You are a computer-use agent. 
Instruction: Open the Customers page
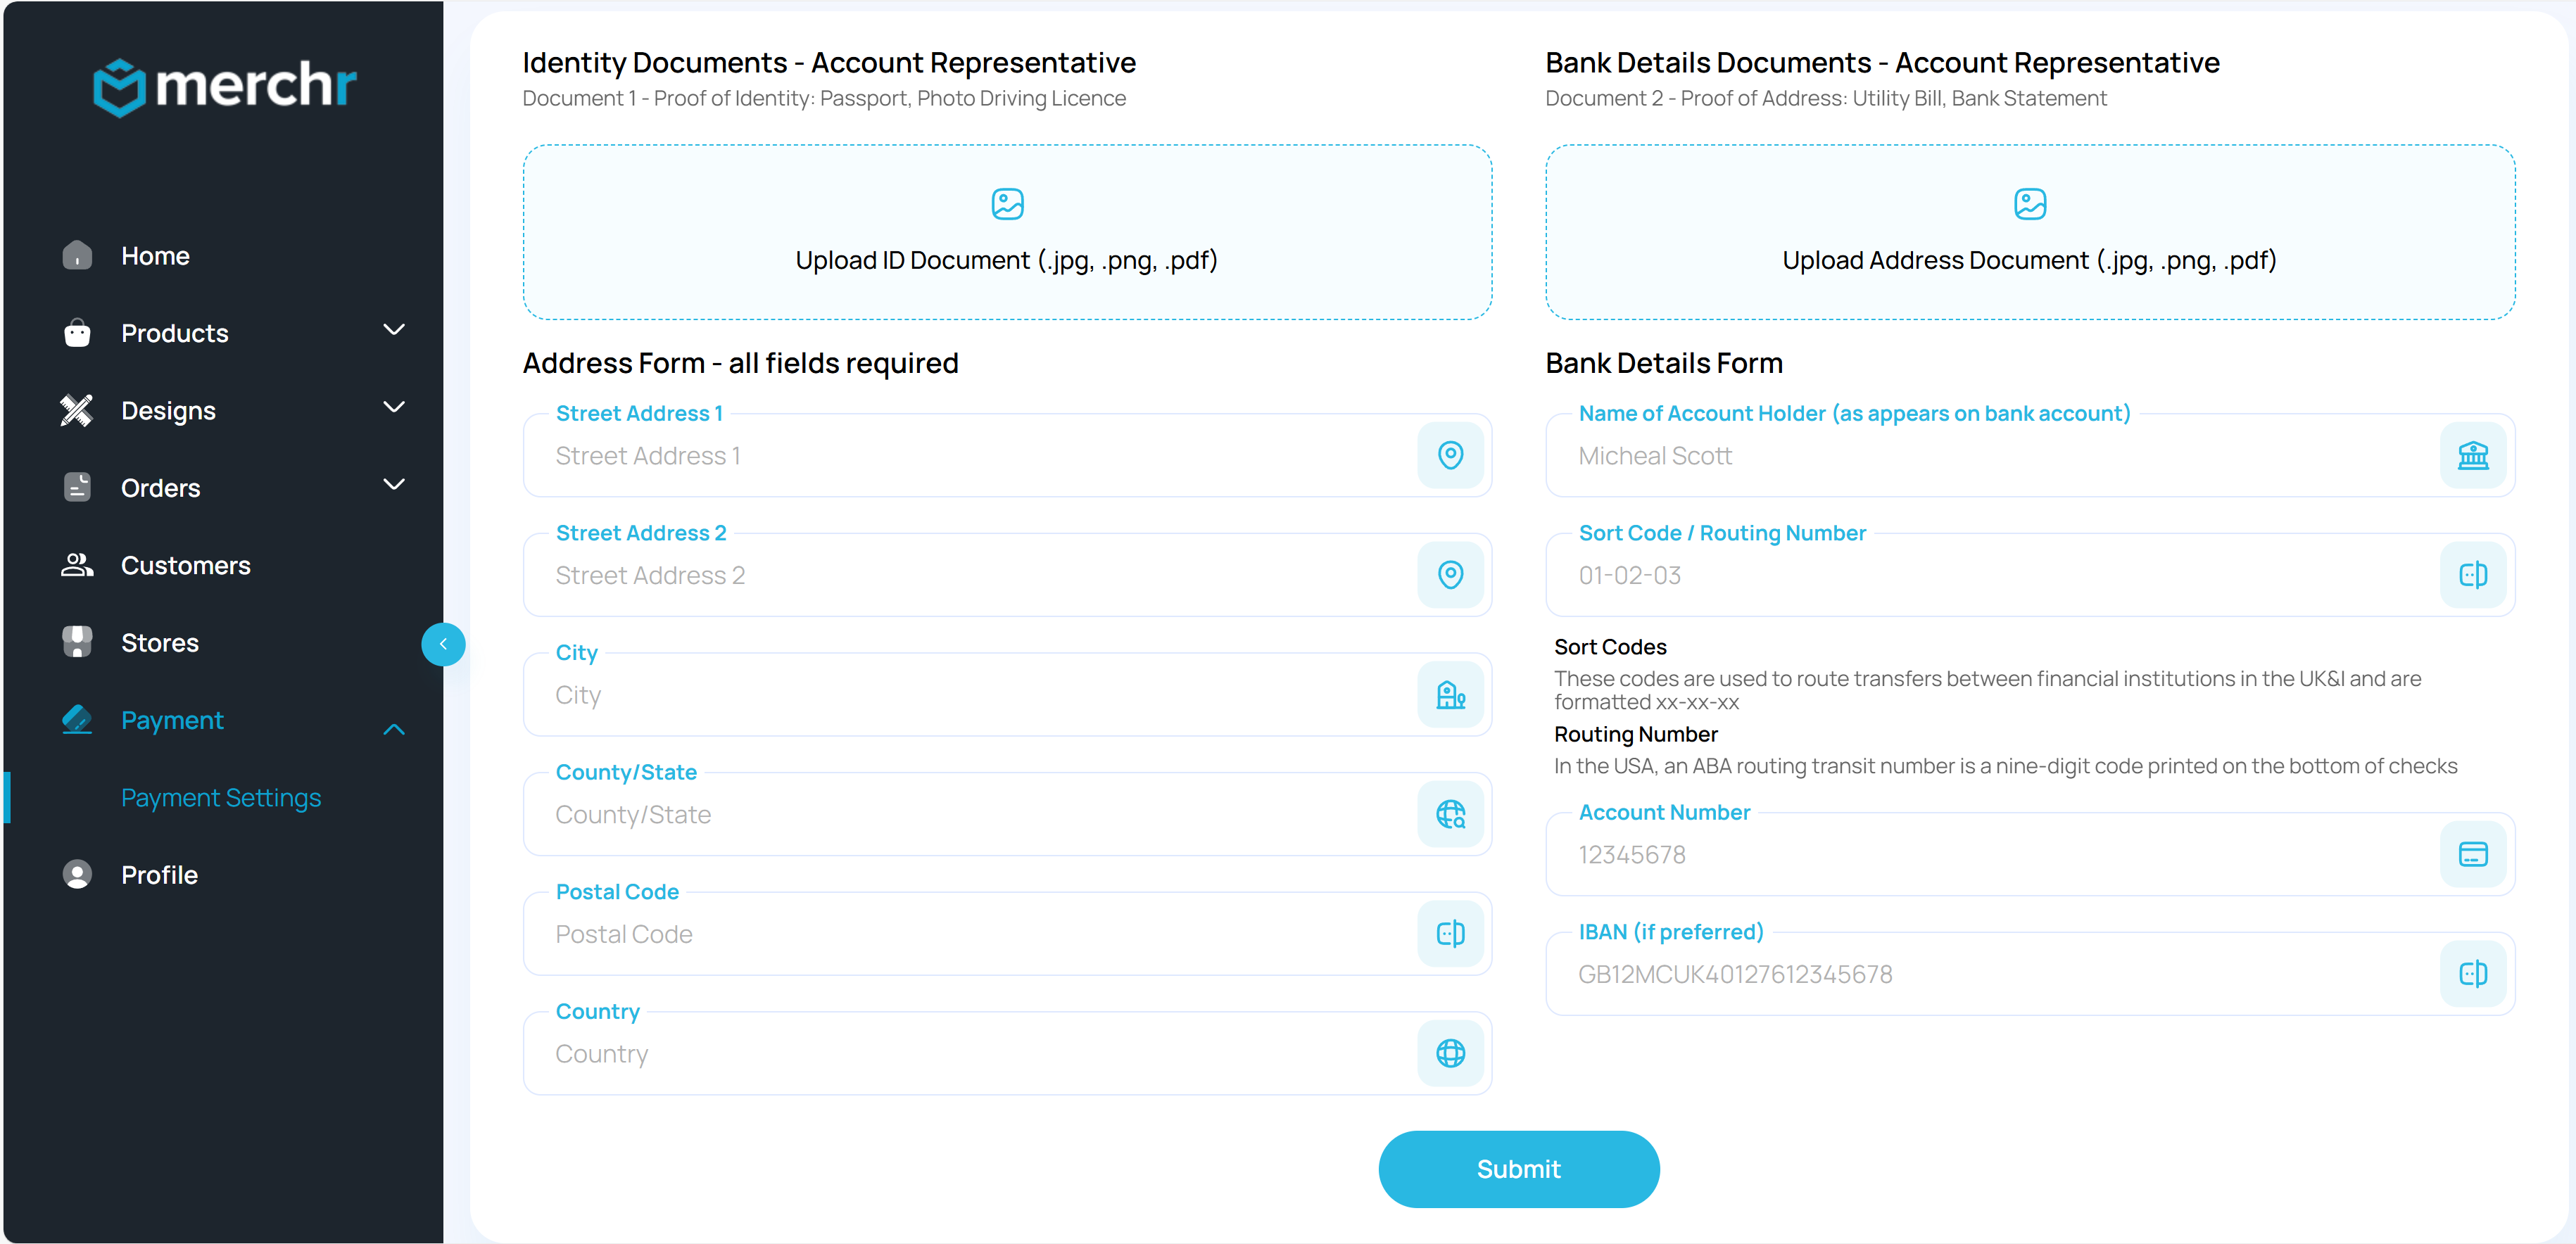click(185, 566)
